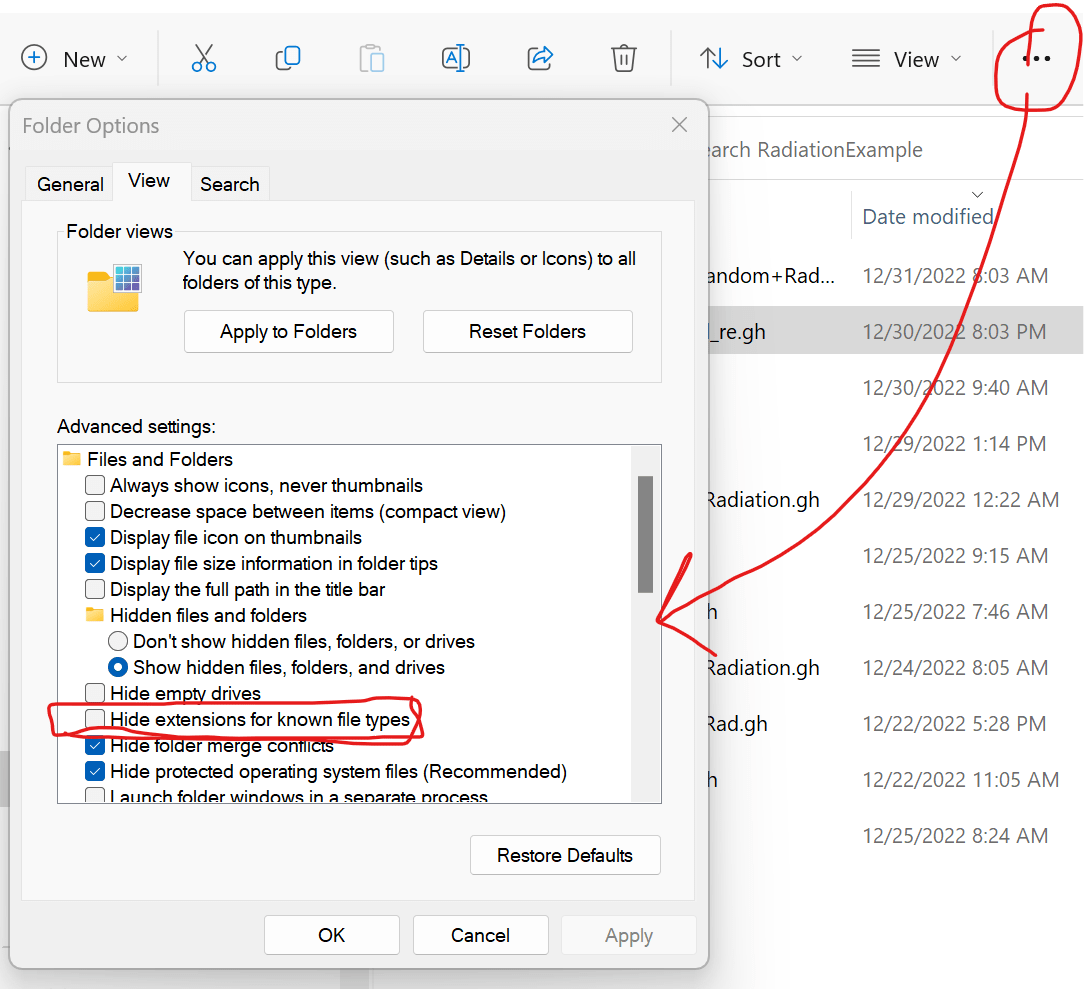Switch to the General tab

(70, 184)
